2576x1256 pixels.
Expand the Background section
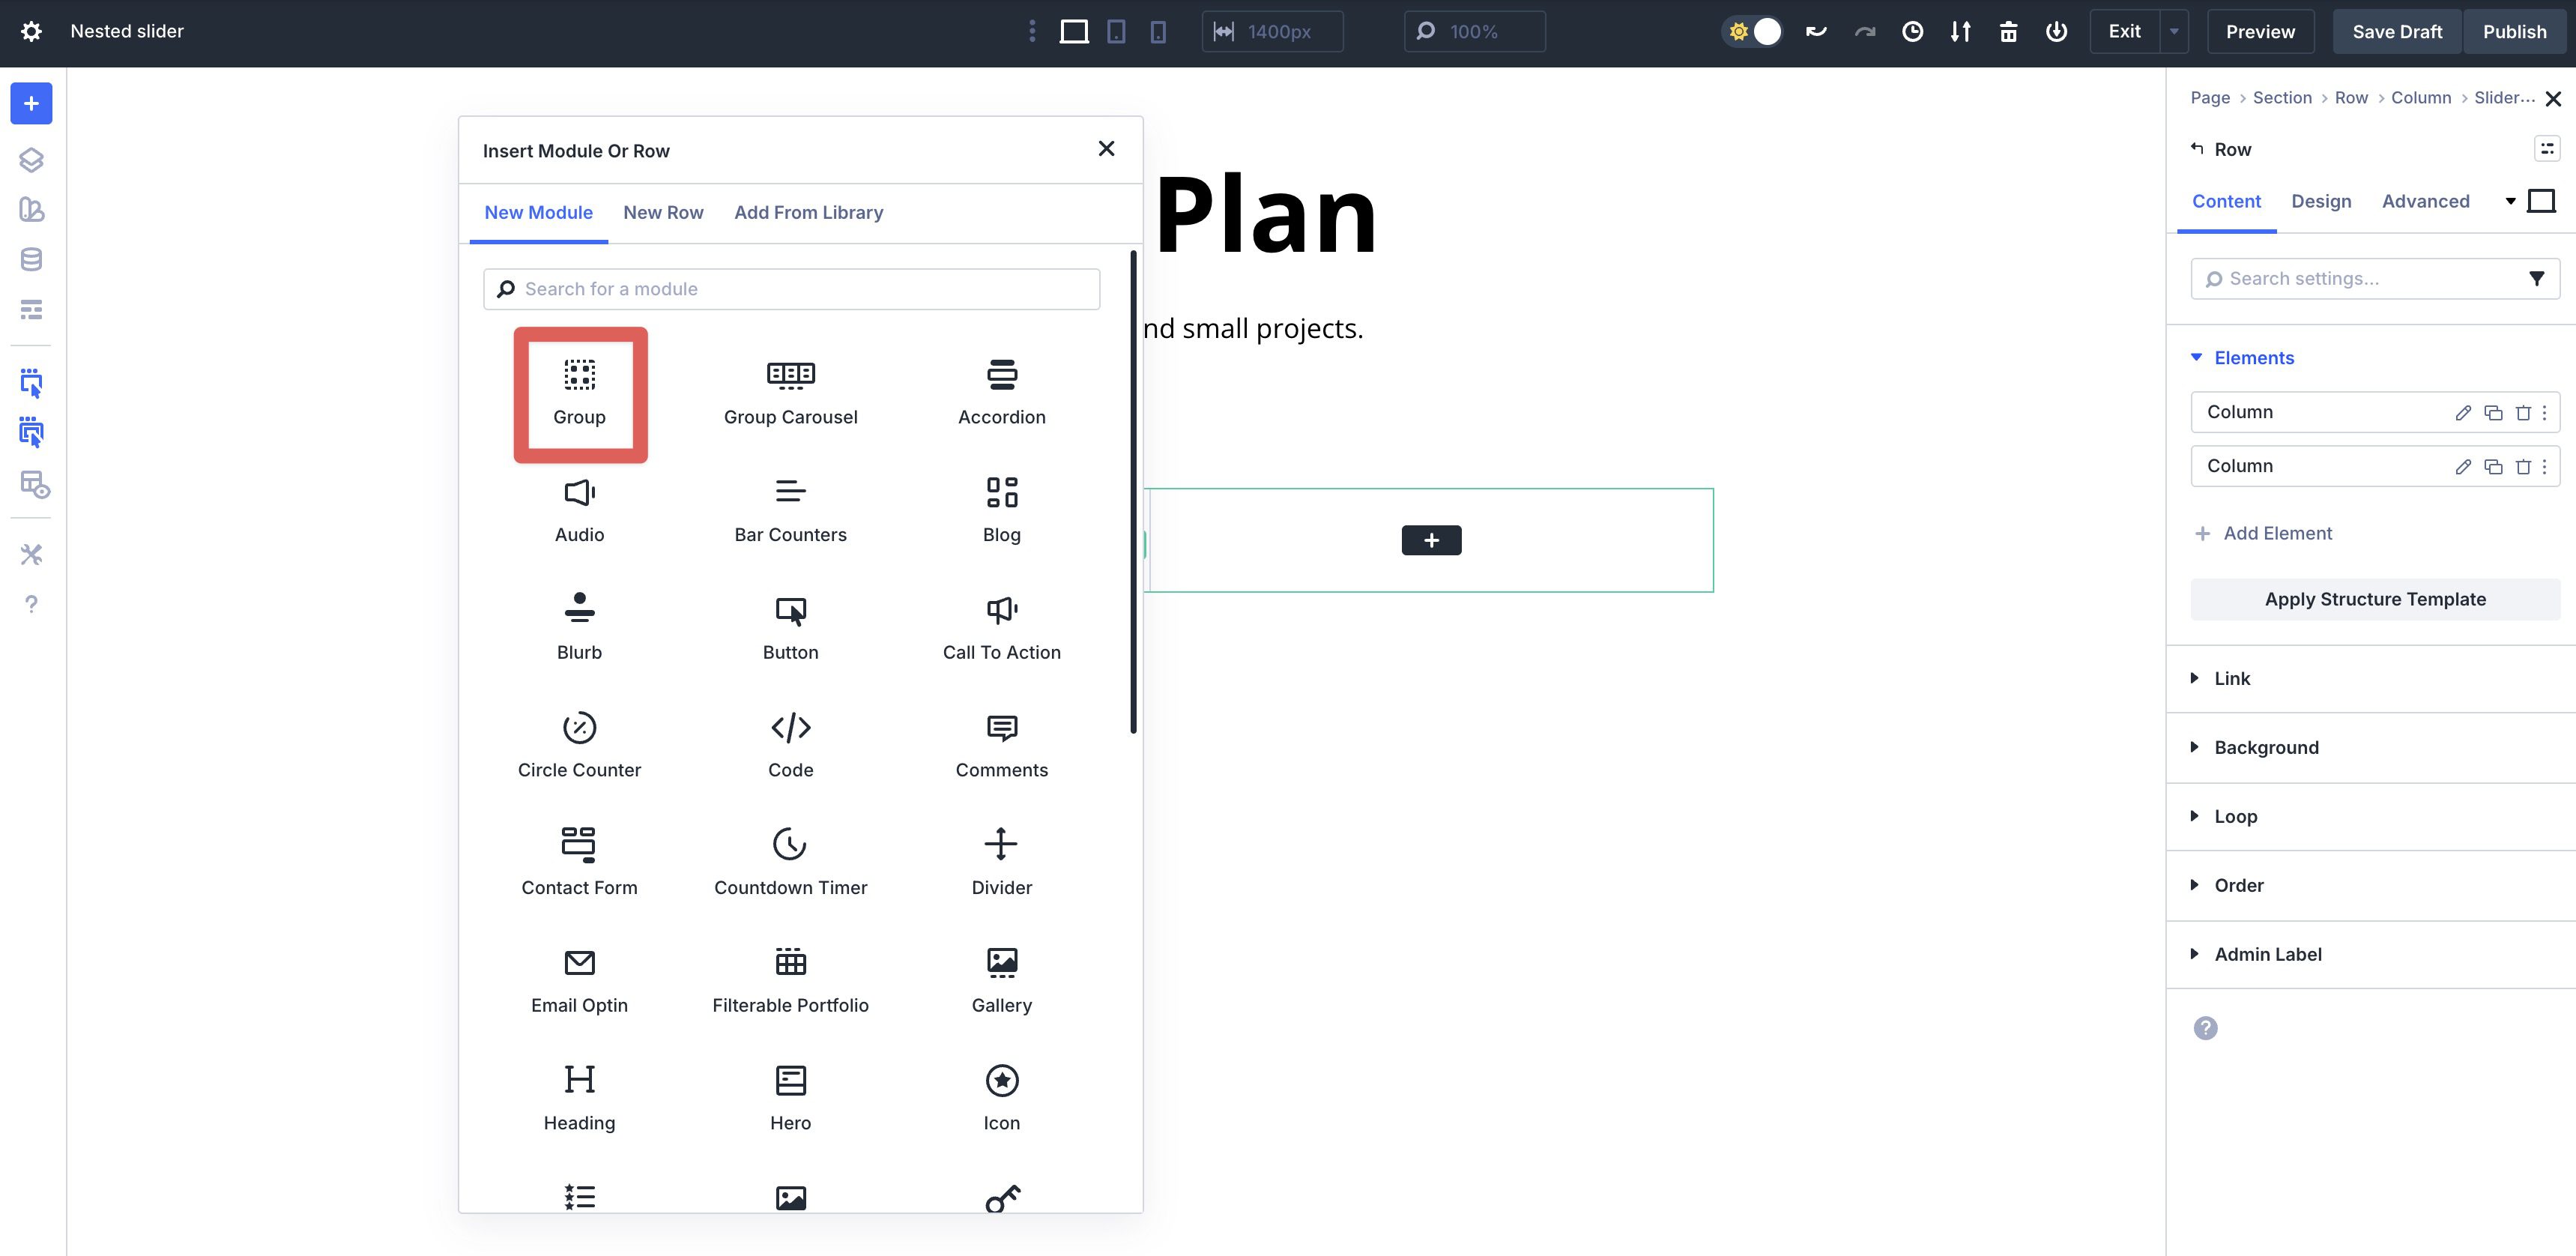point(2266,747)
